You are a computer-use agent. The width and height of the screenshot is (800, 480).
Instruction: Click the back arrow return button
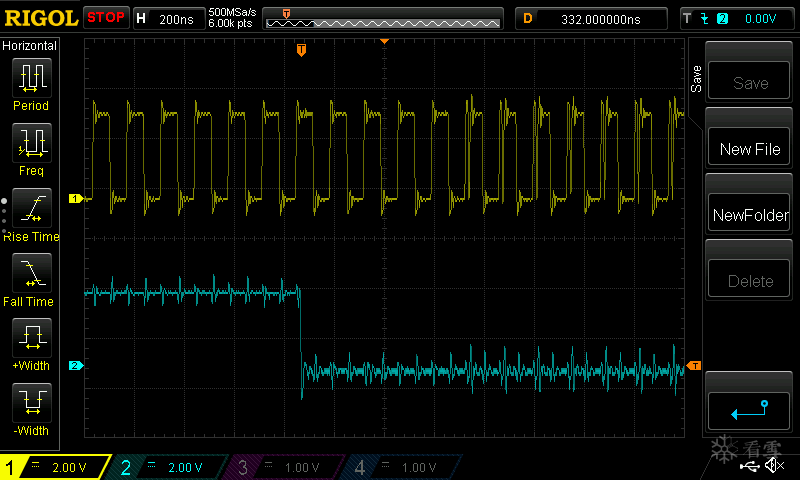pos(749,411)
